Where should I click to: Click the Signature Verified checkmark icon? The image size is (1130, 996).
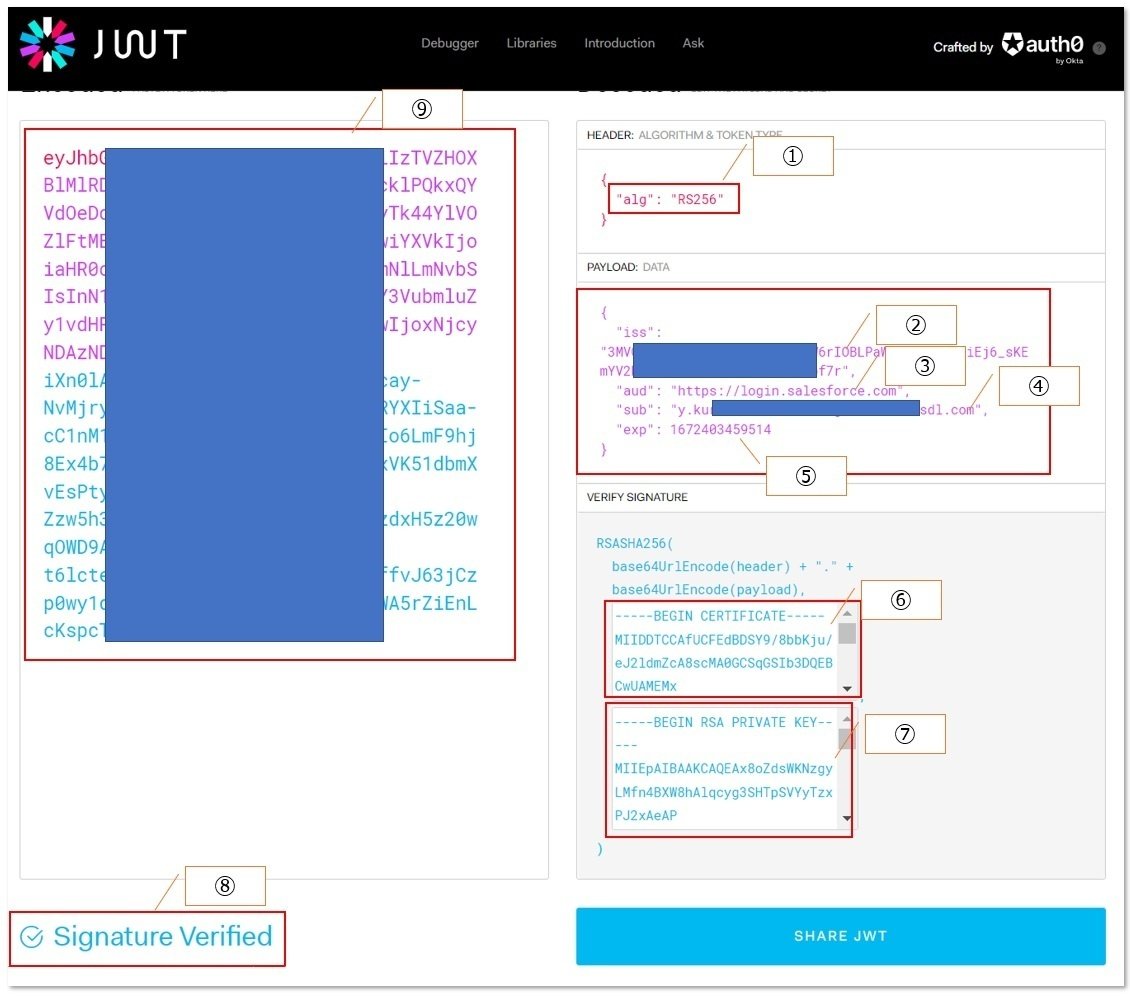click(32, 936)
